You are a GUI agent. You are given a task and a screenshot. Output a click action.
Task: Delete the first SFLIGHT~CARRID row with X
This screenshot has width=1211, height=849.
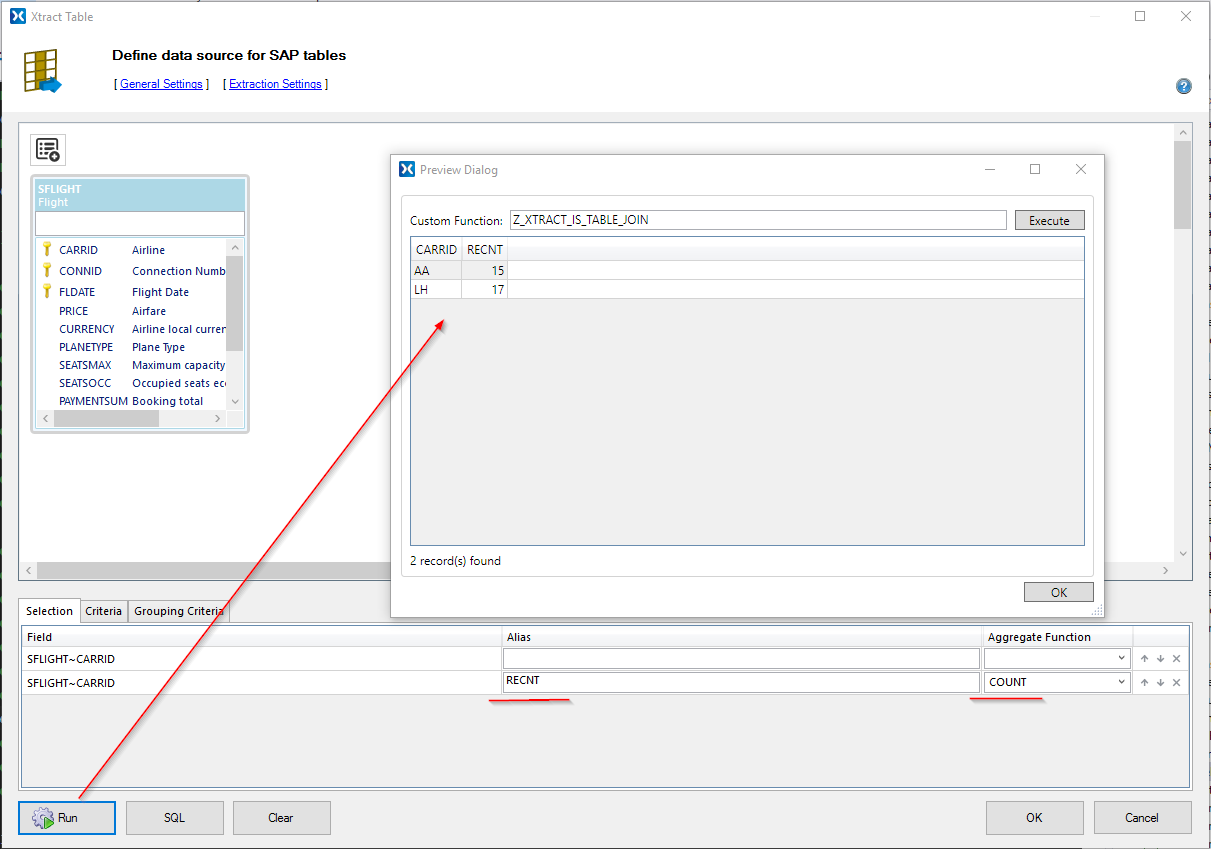click(1176, 659)
